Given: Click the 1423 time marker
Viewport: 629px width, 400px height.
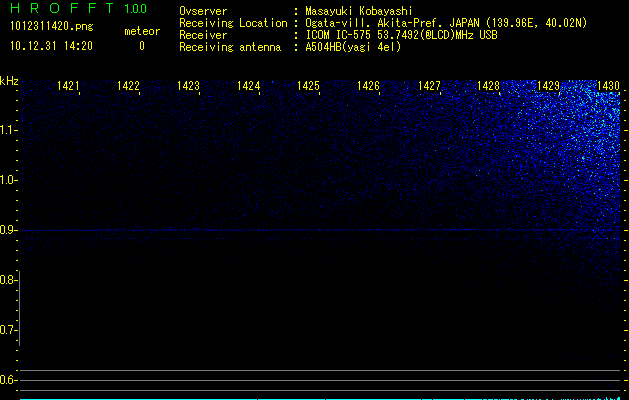Looking at the screenshot, I should point(188,86).
